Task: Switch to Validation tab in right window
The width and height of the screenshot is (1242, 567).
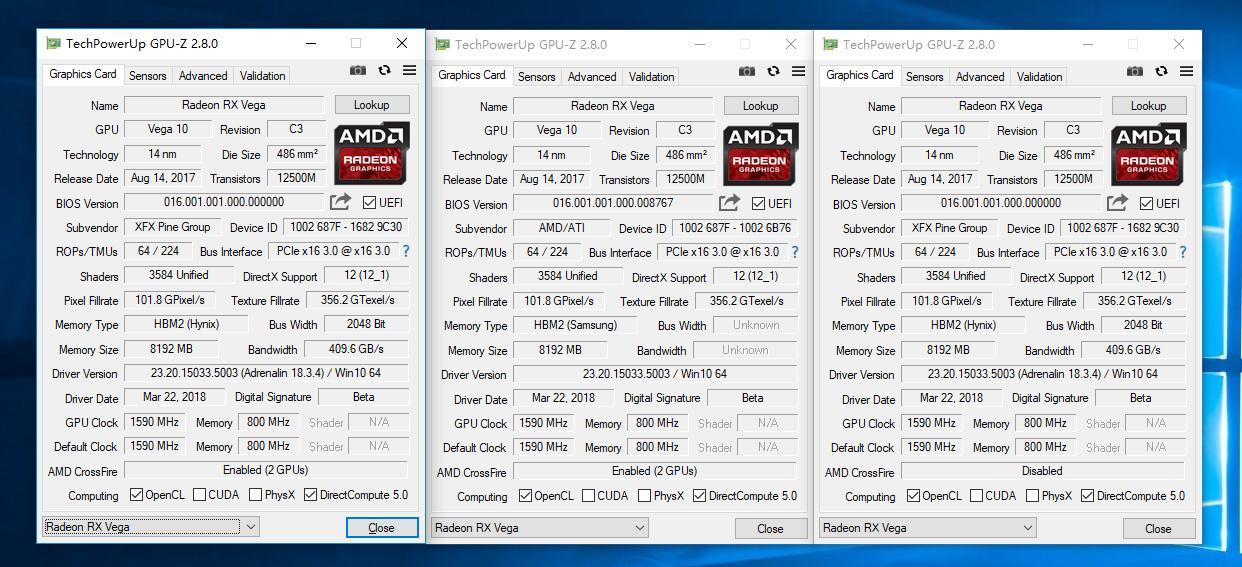Action: point(1040,77)
